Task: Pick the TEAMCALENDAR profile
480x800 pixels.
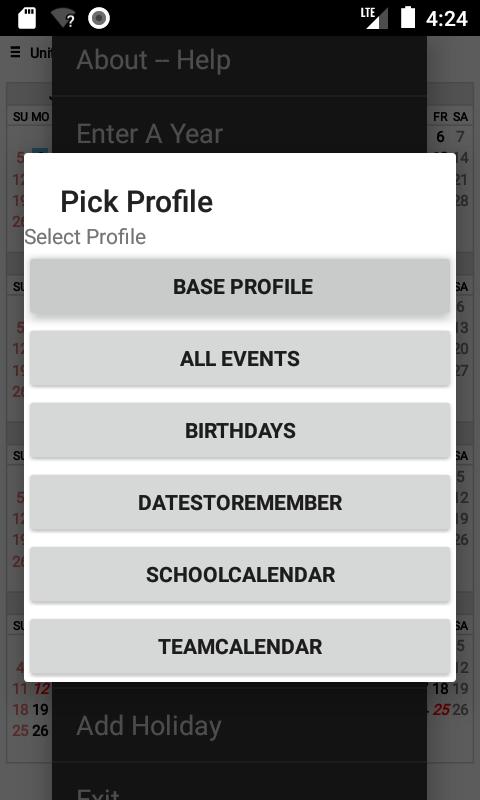Action: [x=240, y=646]
